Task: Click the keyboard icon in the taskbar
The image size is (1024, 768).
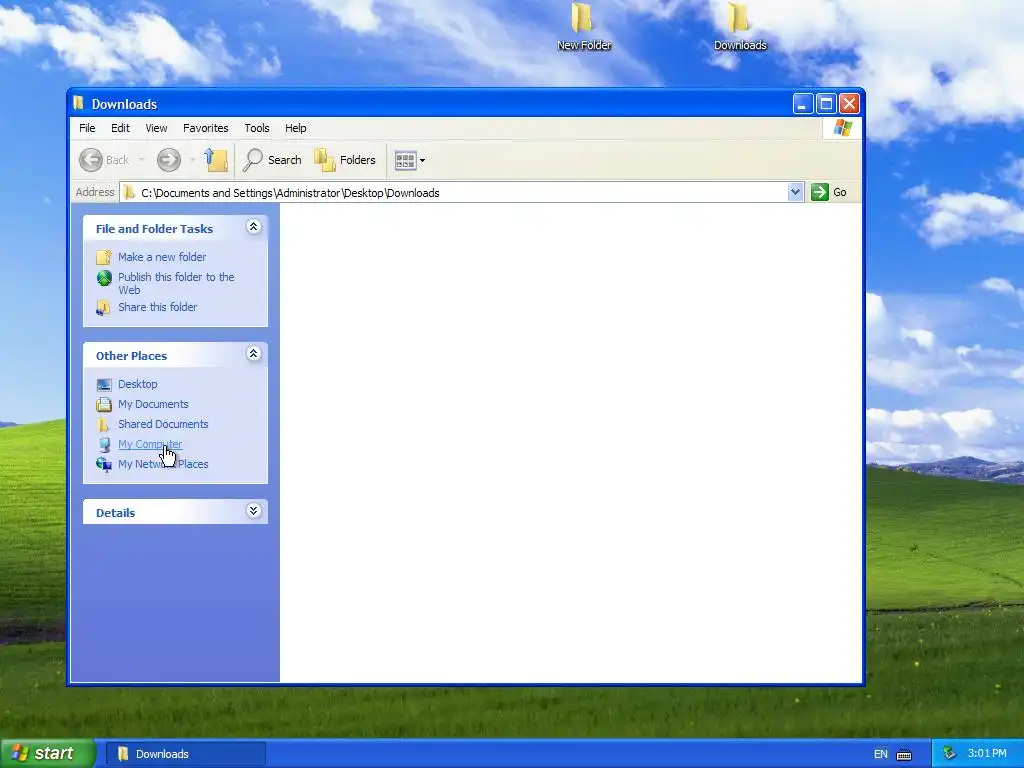Action: tap(904, 754)
